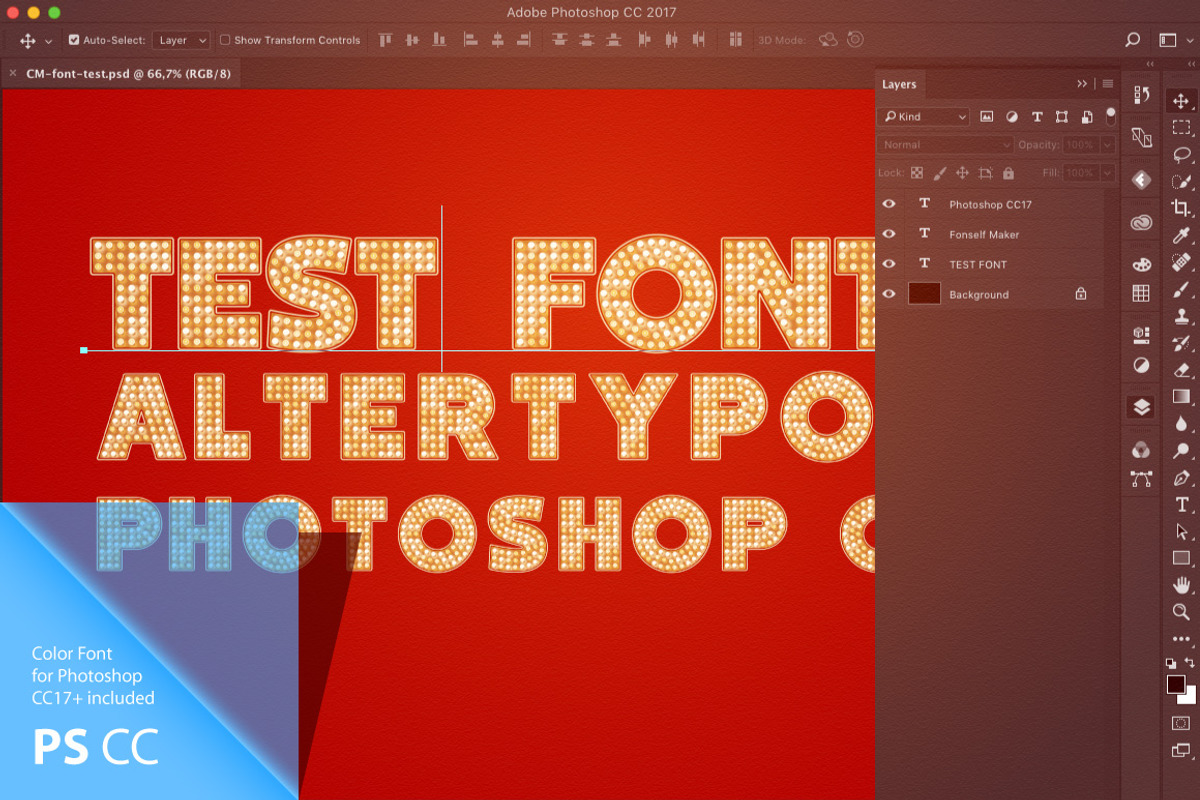Select the Crop tool
This screenshot has height=800, width=1200.
click(x=1181, y=208)
